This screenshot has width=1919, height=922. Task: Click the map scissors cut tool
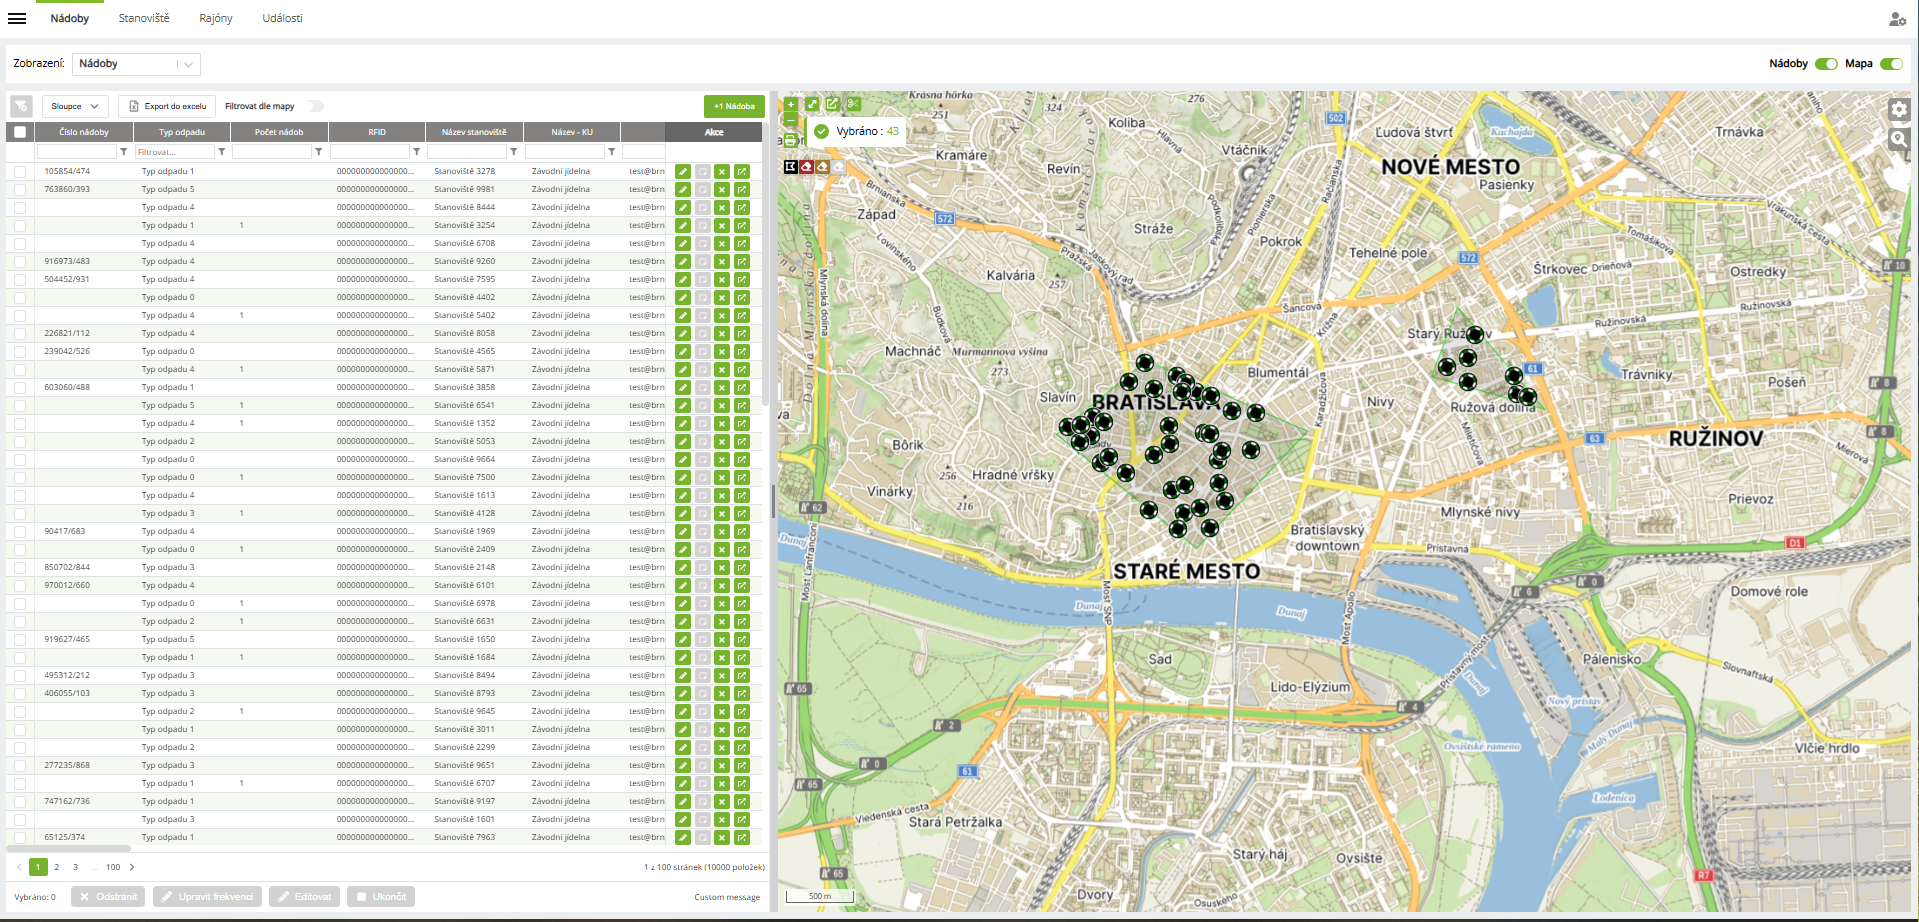pos(853,104)
